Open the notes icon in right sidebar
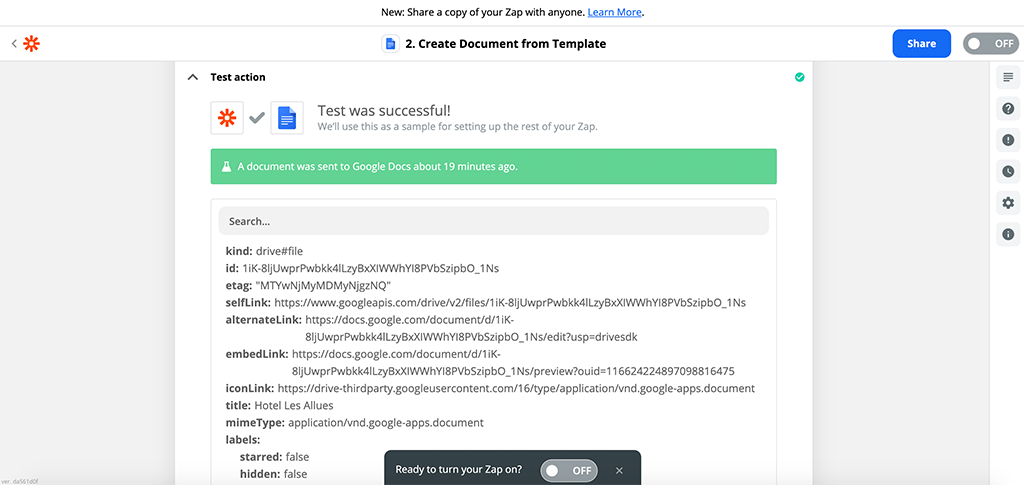The image size is (1024, 485). [1008, 77]
